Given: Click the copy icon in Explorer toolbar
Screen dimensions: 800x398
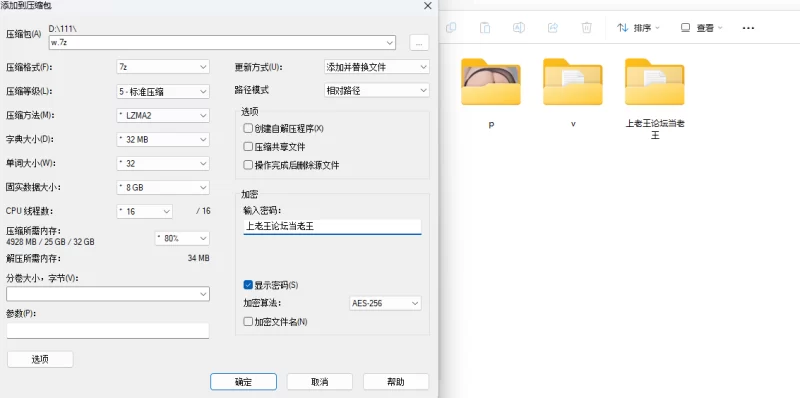Looking at the screenshot, I should click(x=451, y=28).
